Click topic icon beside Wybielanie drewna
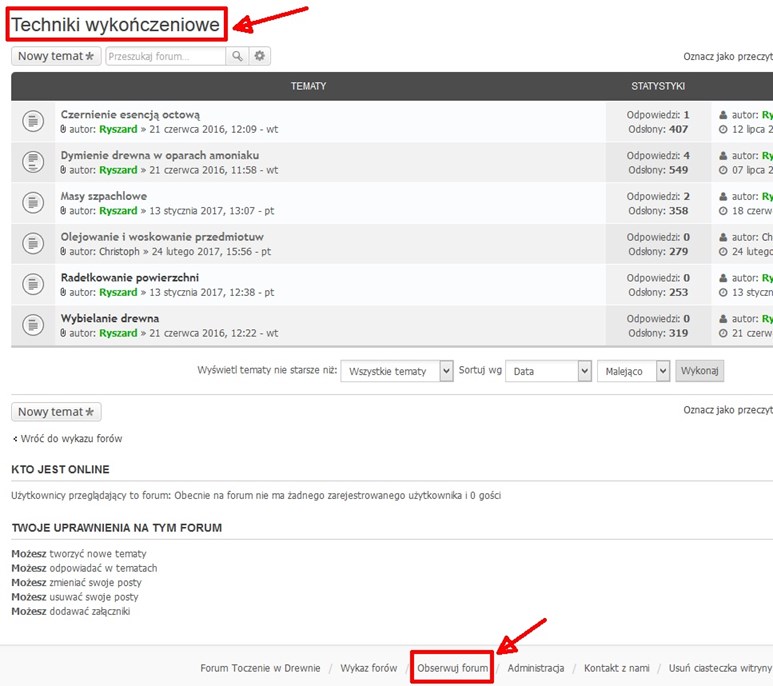The width and height of the screenshot is (773, 686). click(33, 325)
